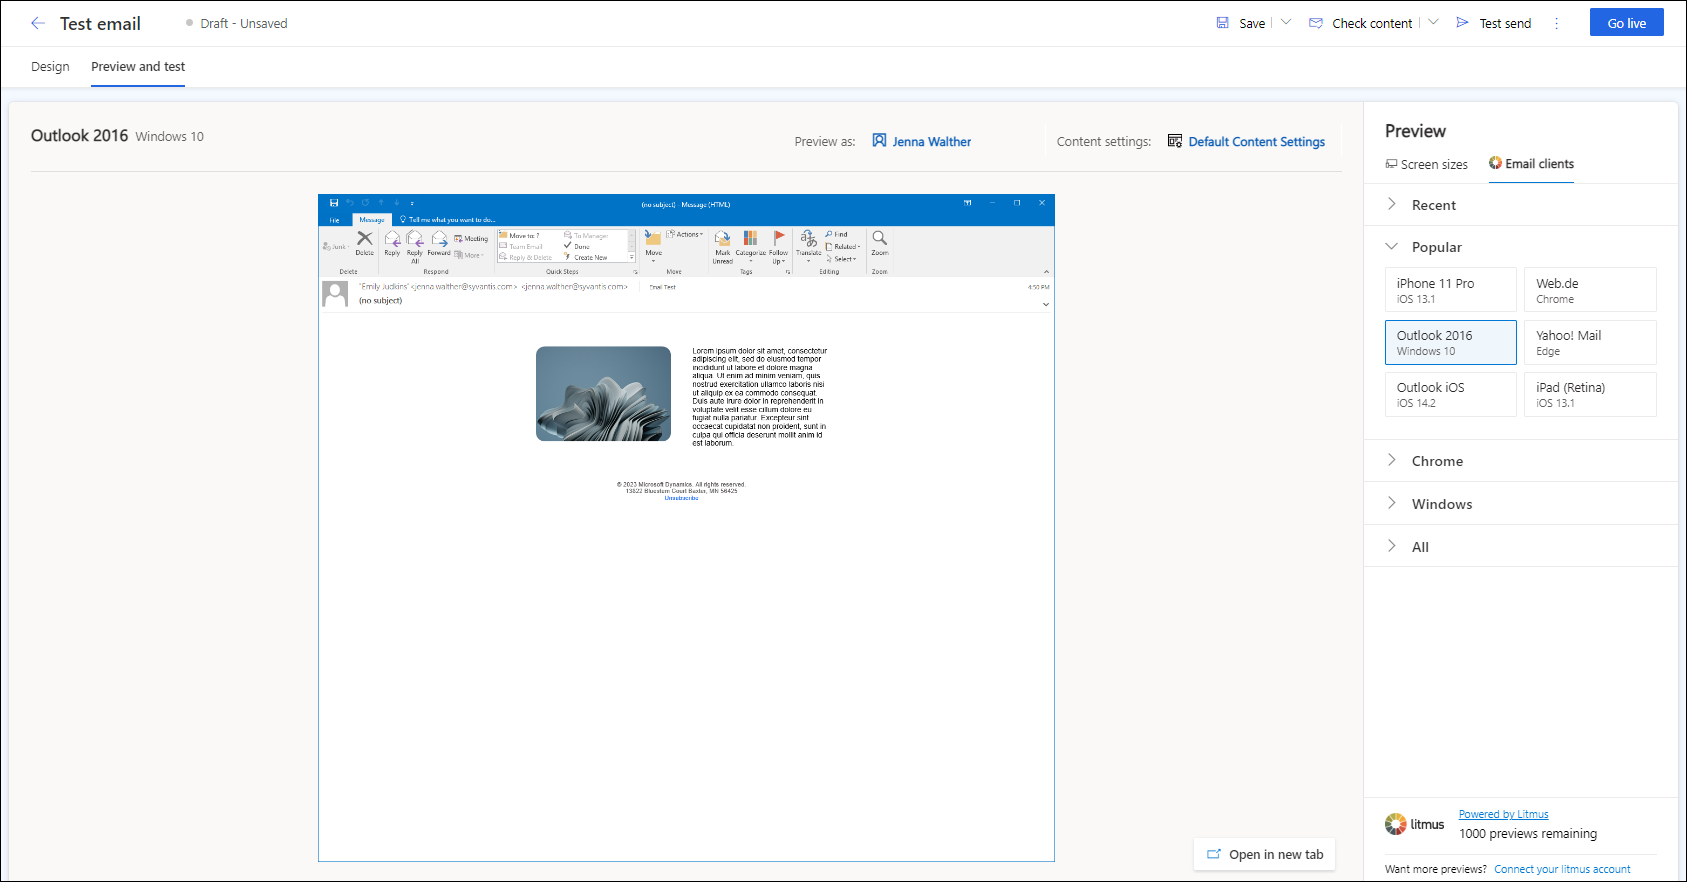
Task: Select the Preview and test tab
Action: click(138, 67)
